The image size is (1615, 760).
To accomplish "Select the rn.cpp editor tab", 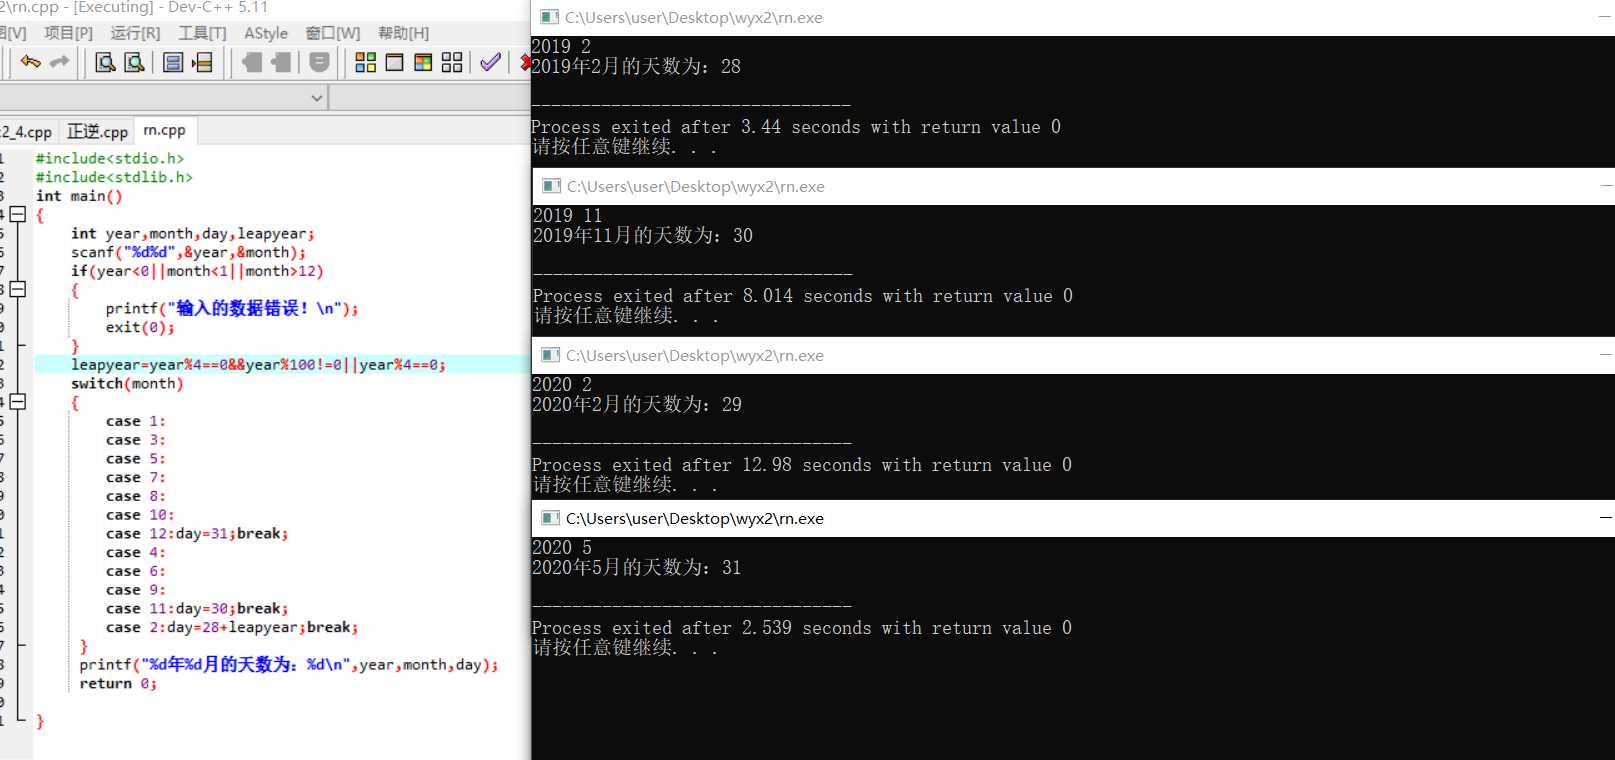I will click(x=164, y=130).
